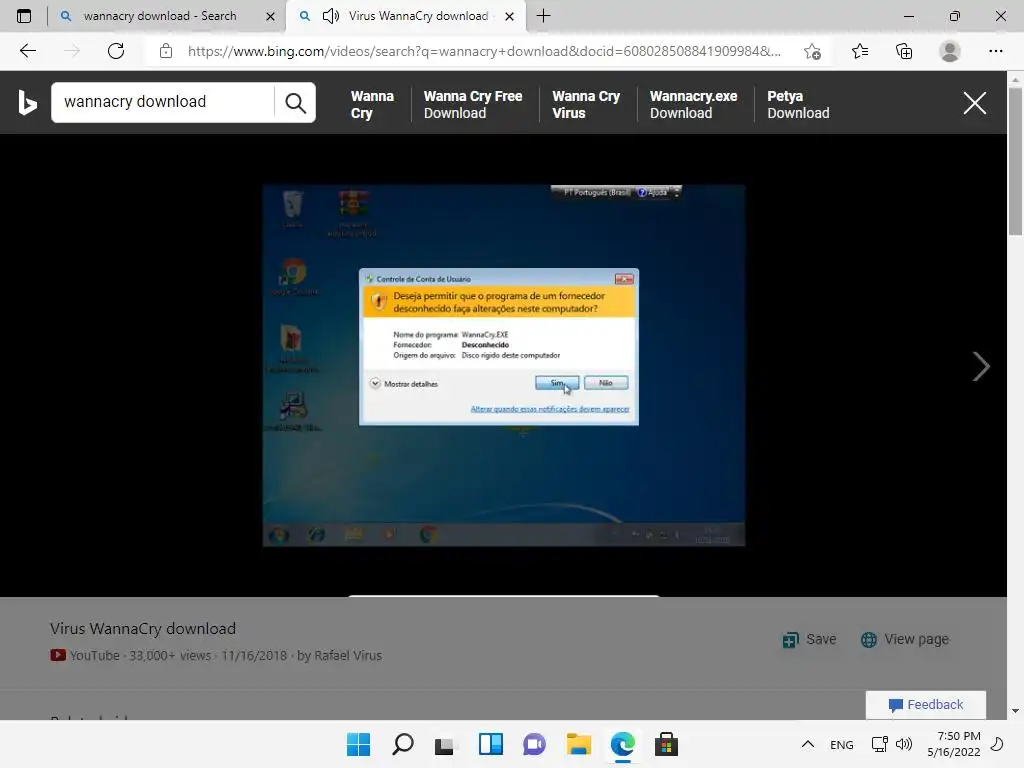This screenshot has height=768, width=1024.
Task: Go to next video with arrow
Action: tap(980, 366)
